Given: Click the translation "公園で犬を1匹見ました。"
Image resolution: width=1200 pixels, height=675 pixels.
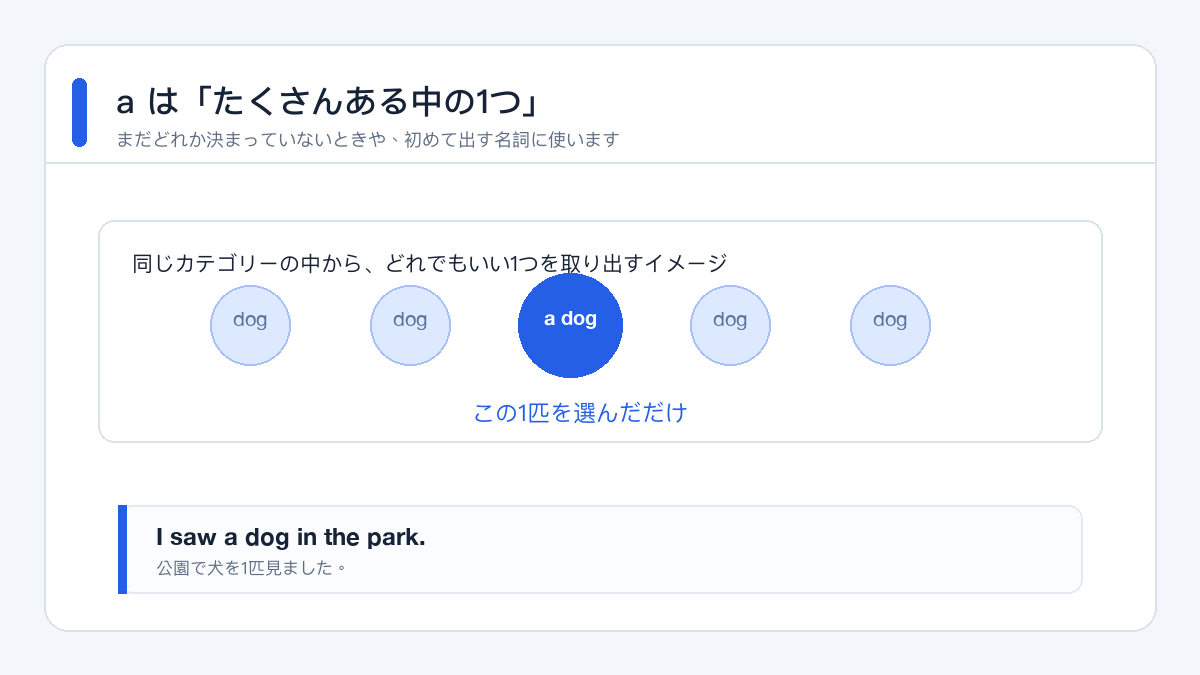Looking at the screenshot, I should pyautogui.click(x=251, y=568).
